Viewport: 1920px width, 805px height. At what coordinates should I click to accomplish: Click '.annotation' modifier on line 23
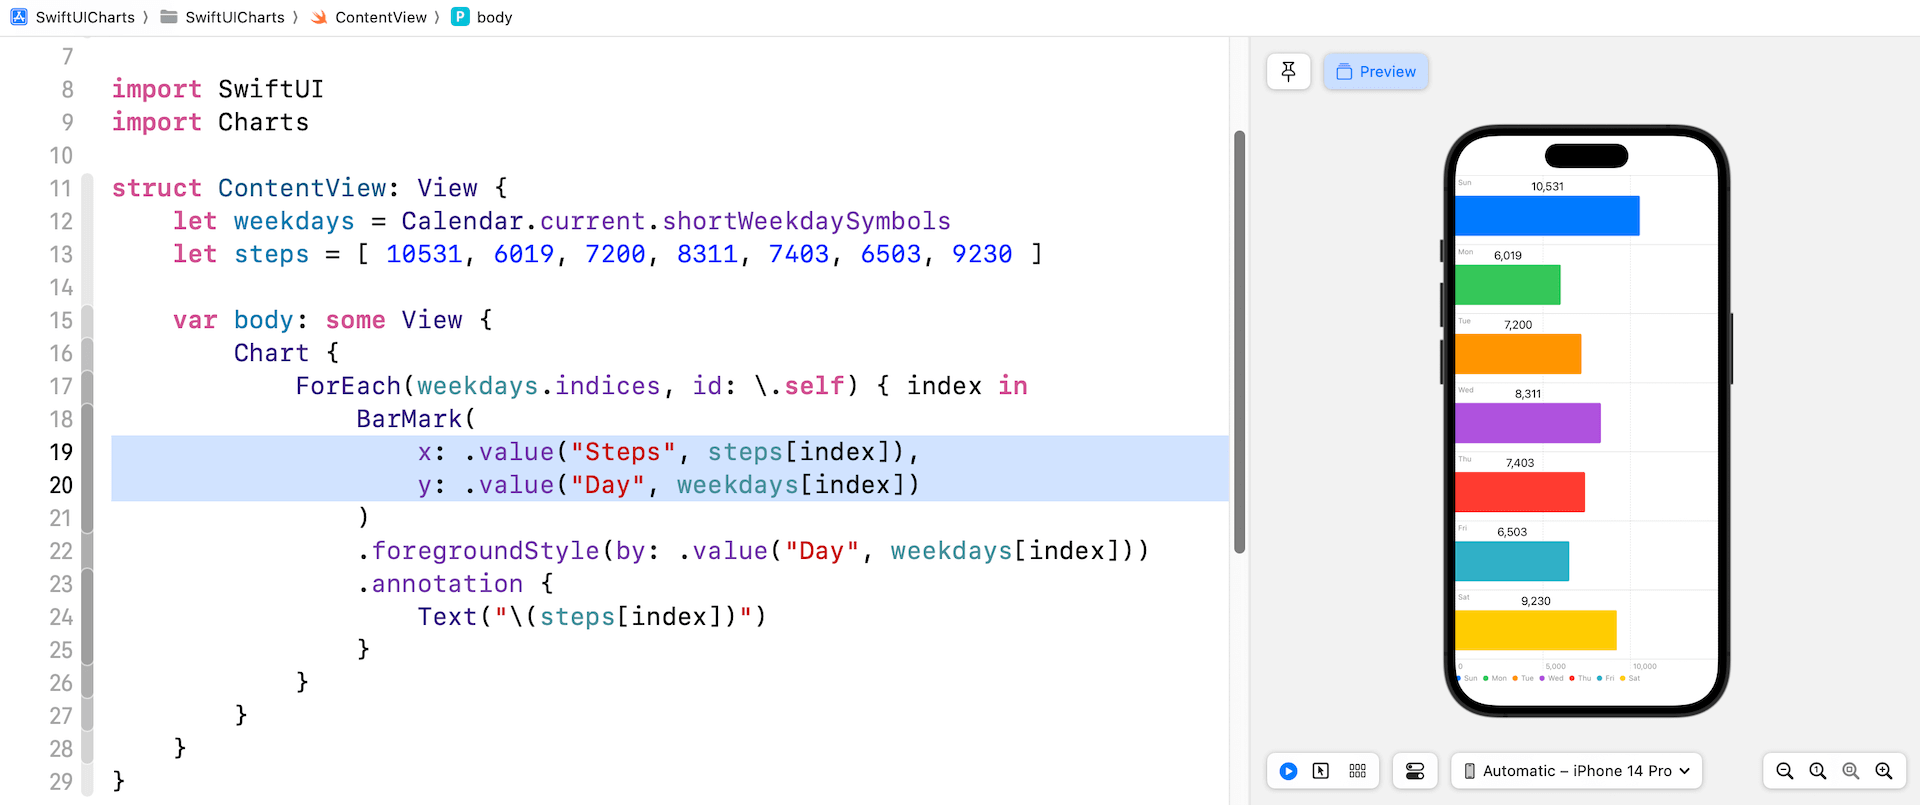tap(441, 584)
